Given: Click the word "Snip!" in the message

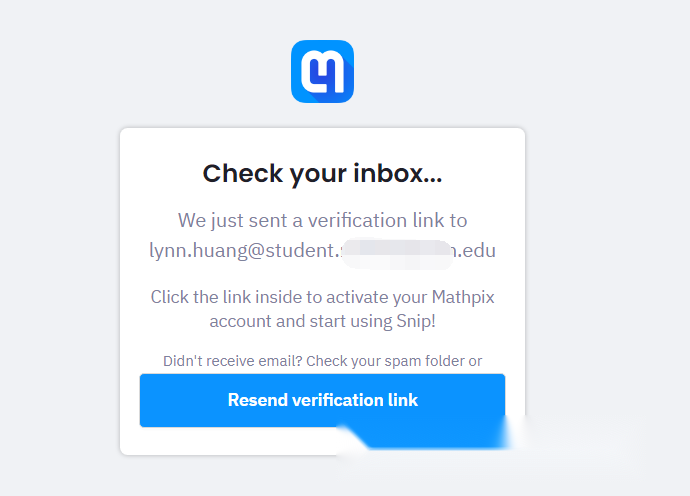Looking at the screenshot, I should 416,321.
